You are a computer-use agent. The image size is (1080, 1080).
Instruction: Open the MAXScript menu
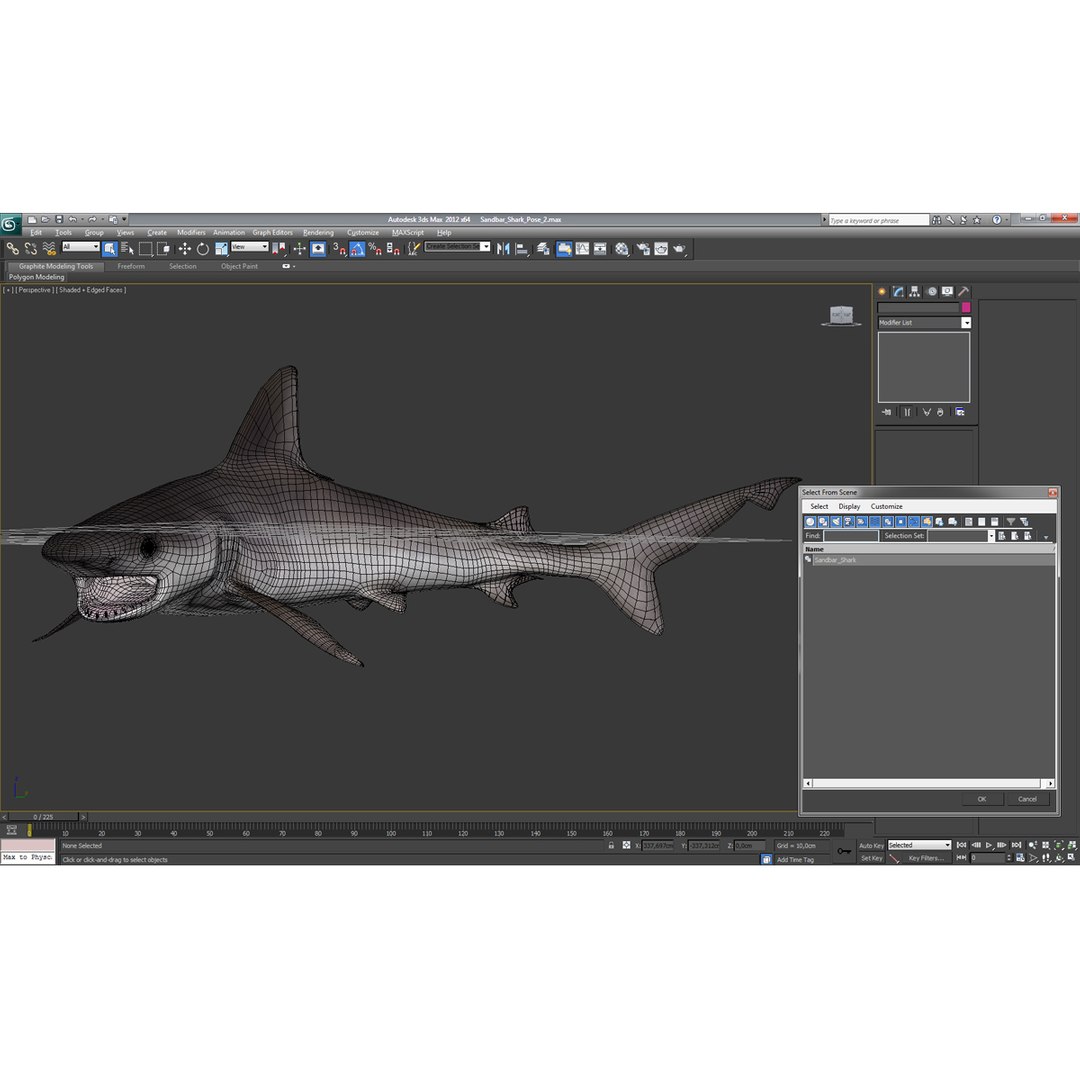click(x=408, y=233)
